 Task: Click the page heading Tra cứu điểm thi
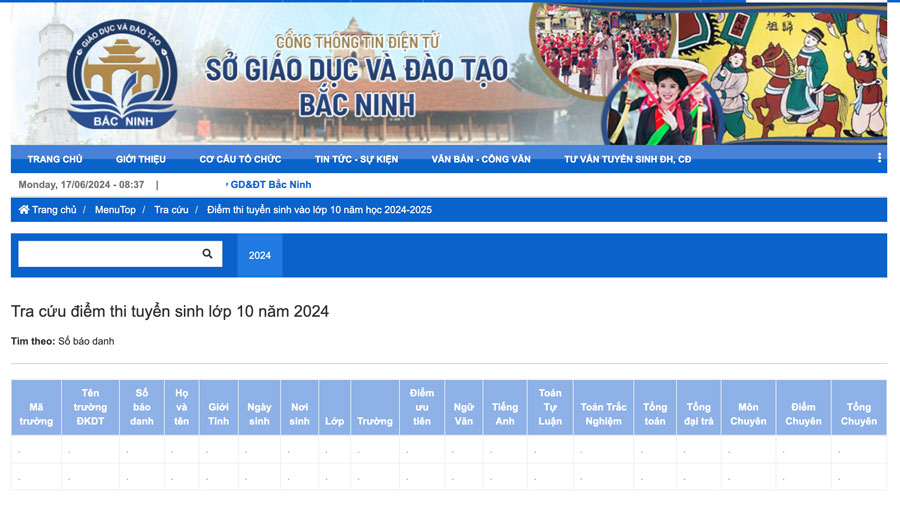(x=170, y=311)
